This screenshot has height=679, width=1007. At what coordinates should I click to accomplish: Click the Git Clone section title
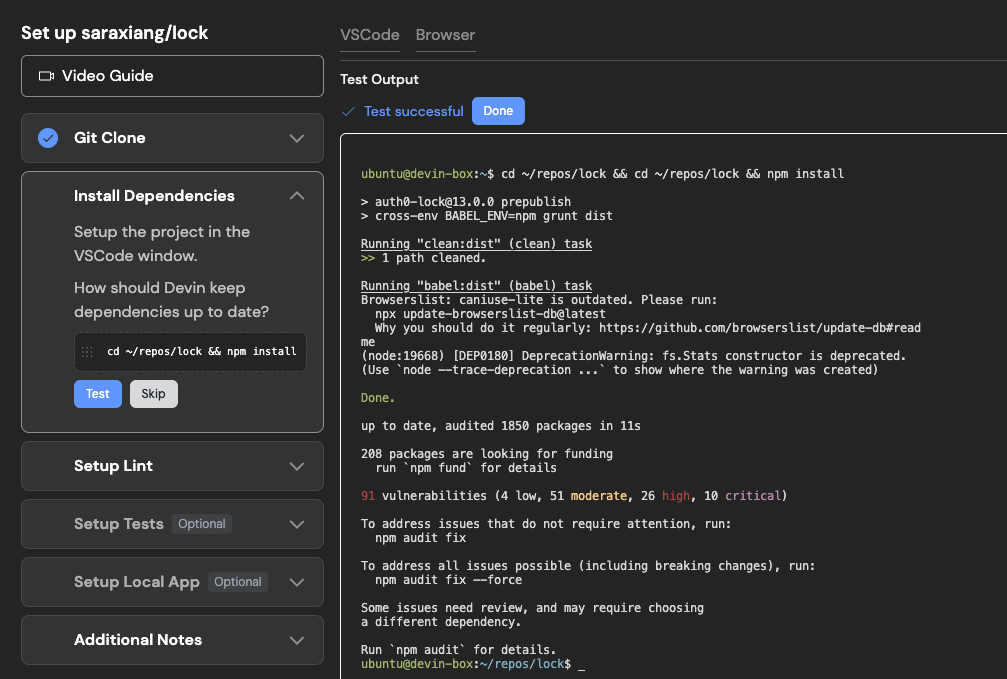(110, 137)
